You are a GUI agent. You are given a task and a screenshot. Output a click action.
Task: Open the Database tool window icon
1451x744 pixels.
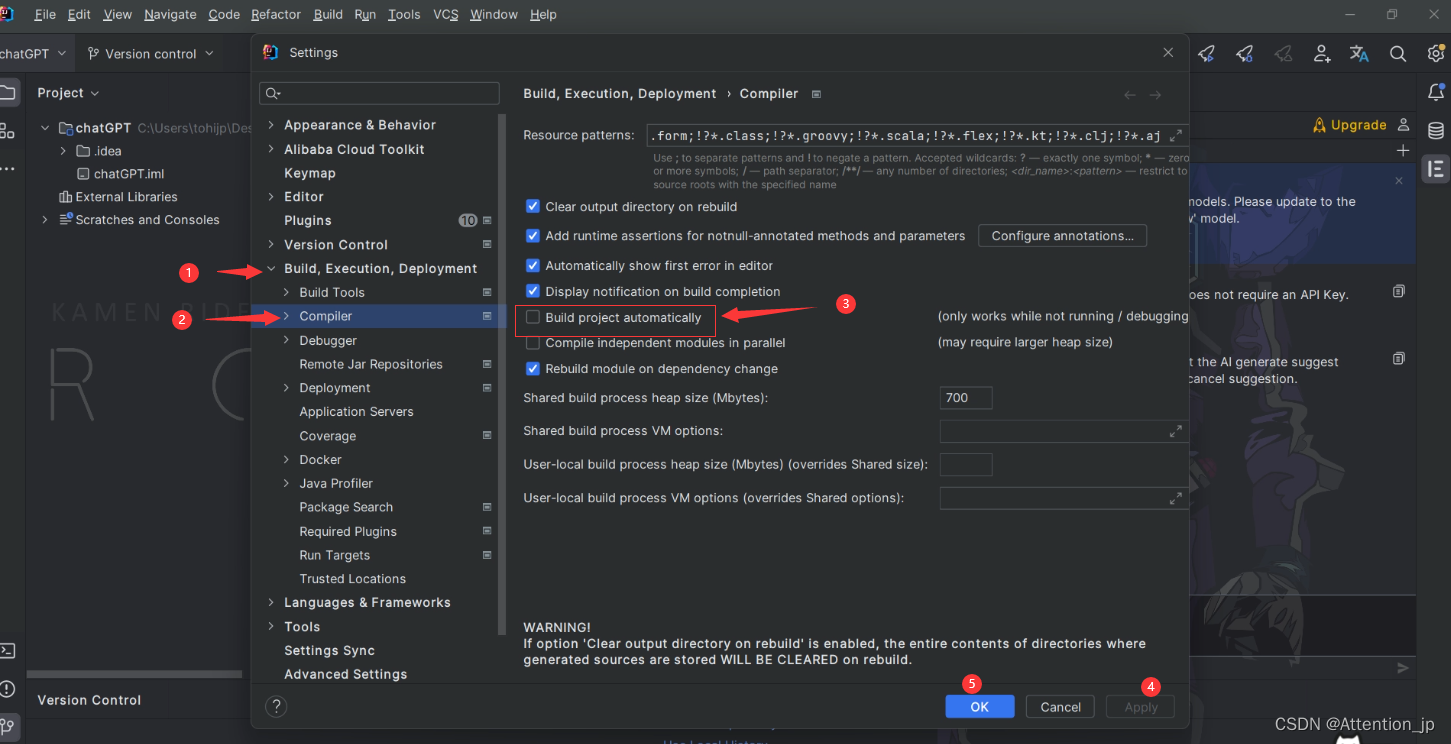coord(1437,130)
